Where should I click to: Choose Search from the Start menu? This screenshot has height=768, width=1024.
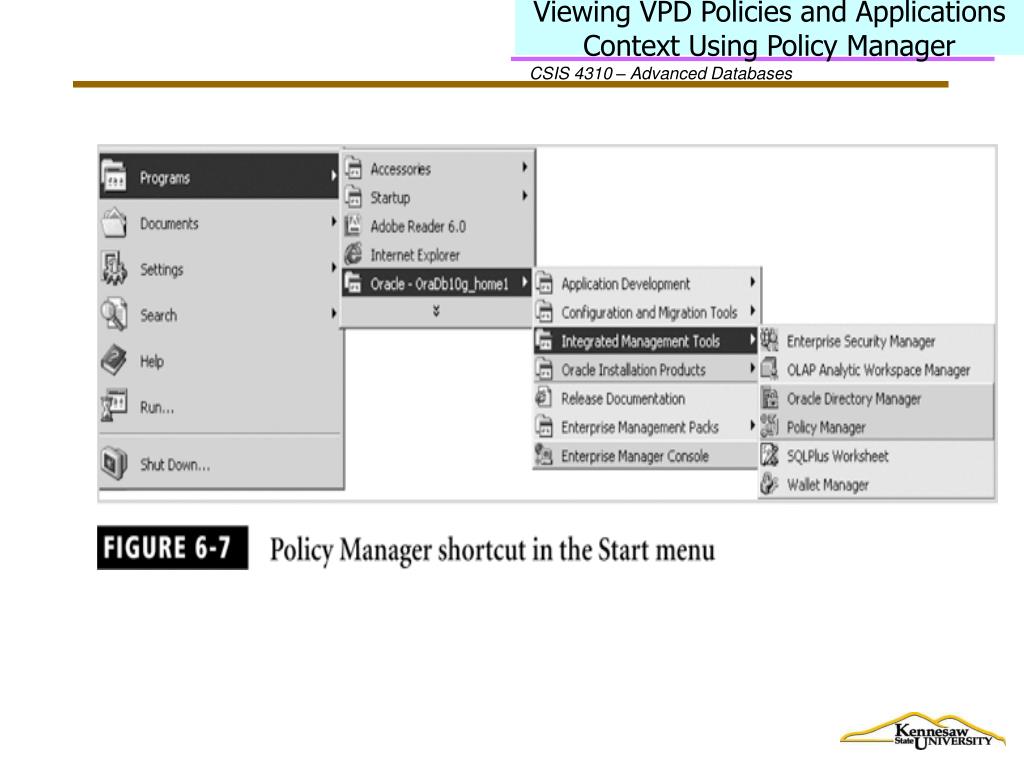click(x=219, y=315)
